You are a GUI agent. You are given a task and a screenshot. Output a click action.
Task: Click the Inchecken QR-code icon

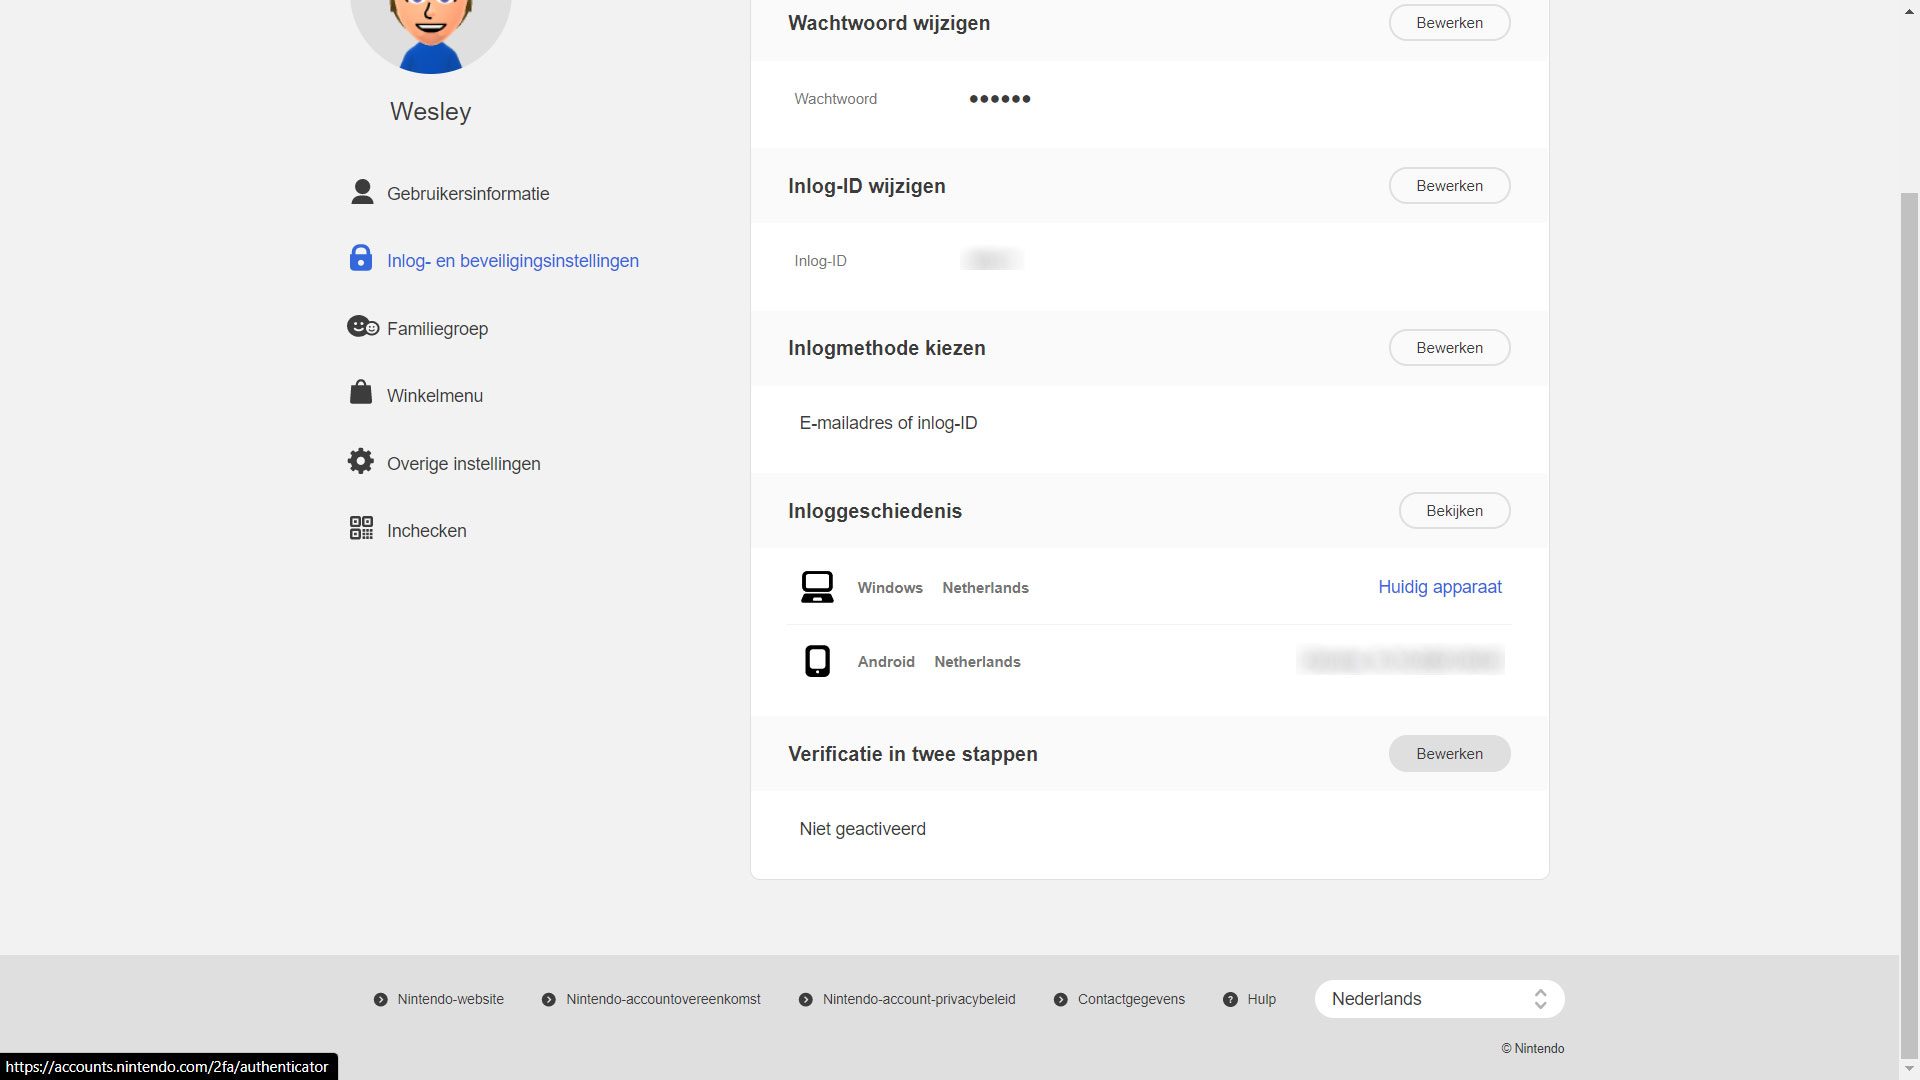359,529
